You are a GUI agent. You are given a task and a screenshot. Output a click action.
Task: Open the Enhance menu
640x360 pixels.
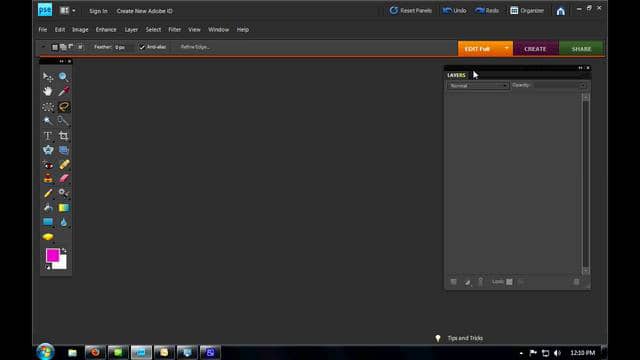(x=106, y=29)
